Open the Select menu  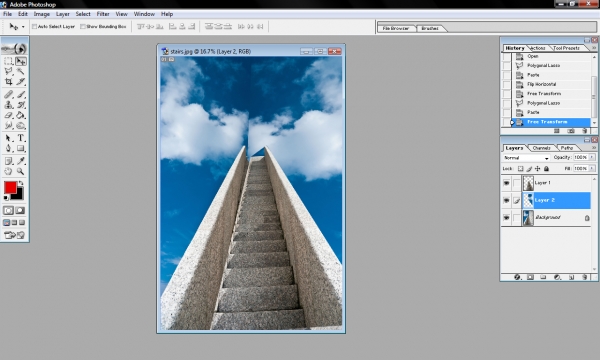83,14
